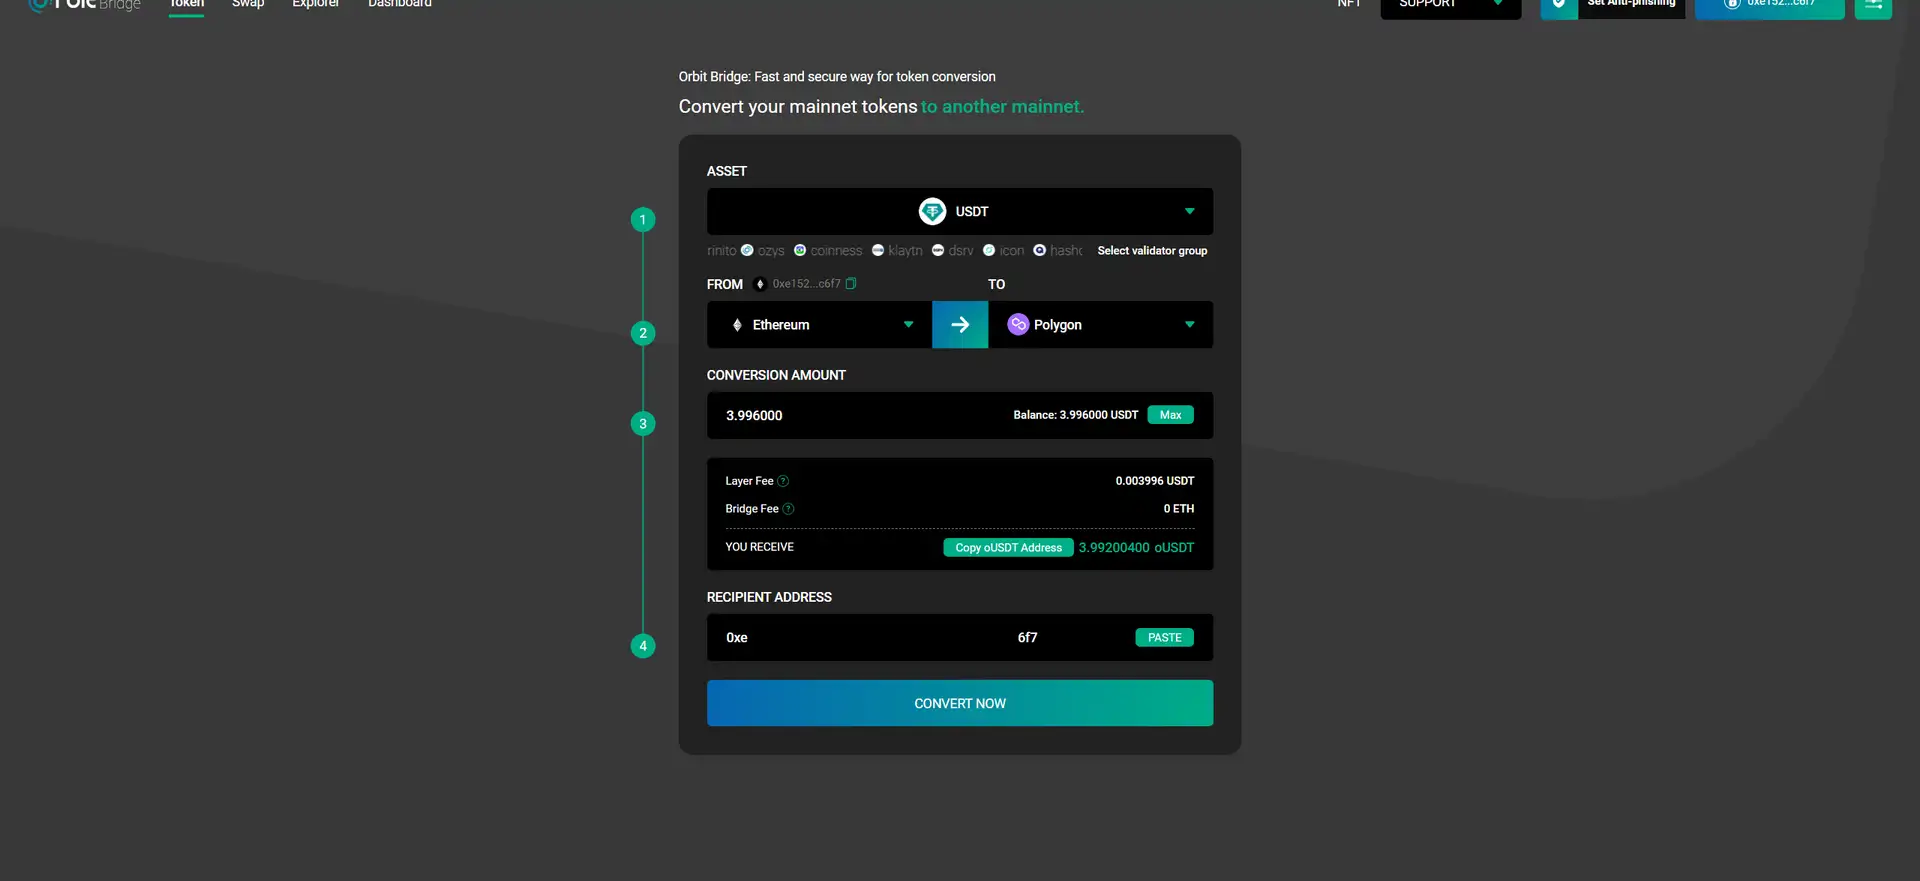Switch to the Swap tab

tap(248, 5)
